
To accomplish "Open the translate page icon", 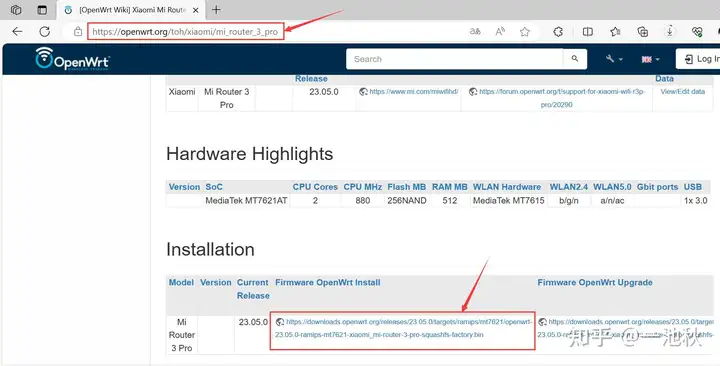I will click(x=475, y=32).
